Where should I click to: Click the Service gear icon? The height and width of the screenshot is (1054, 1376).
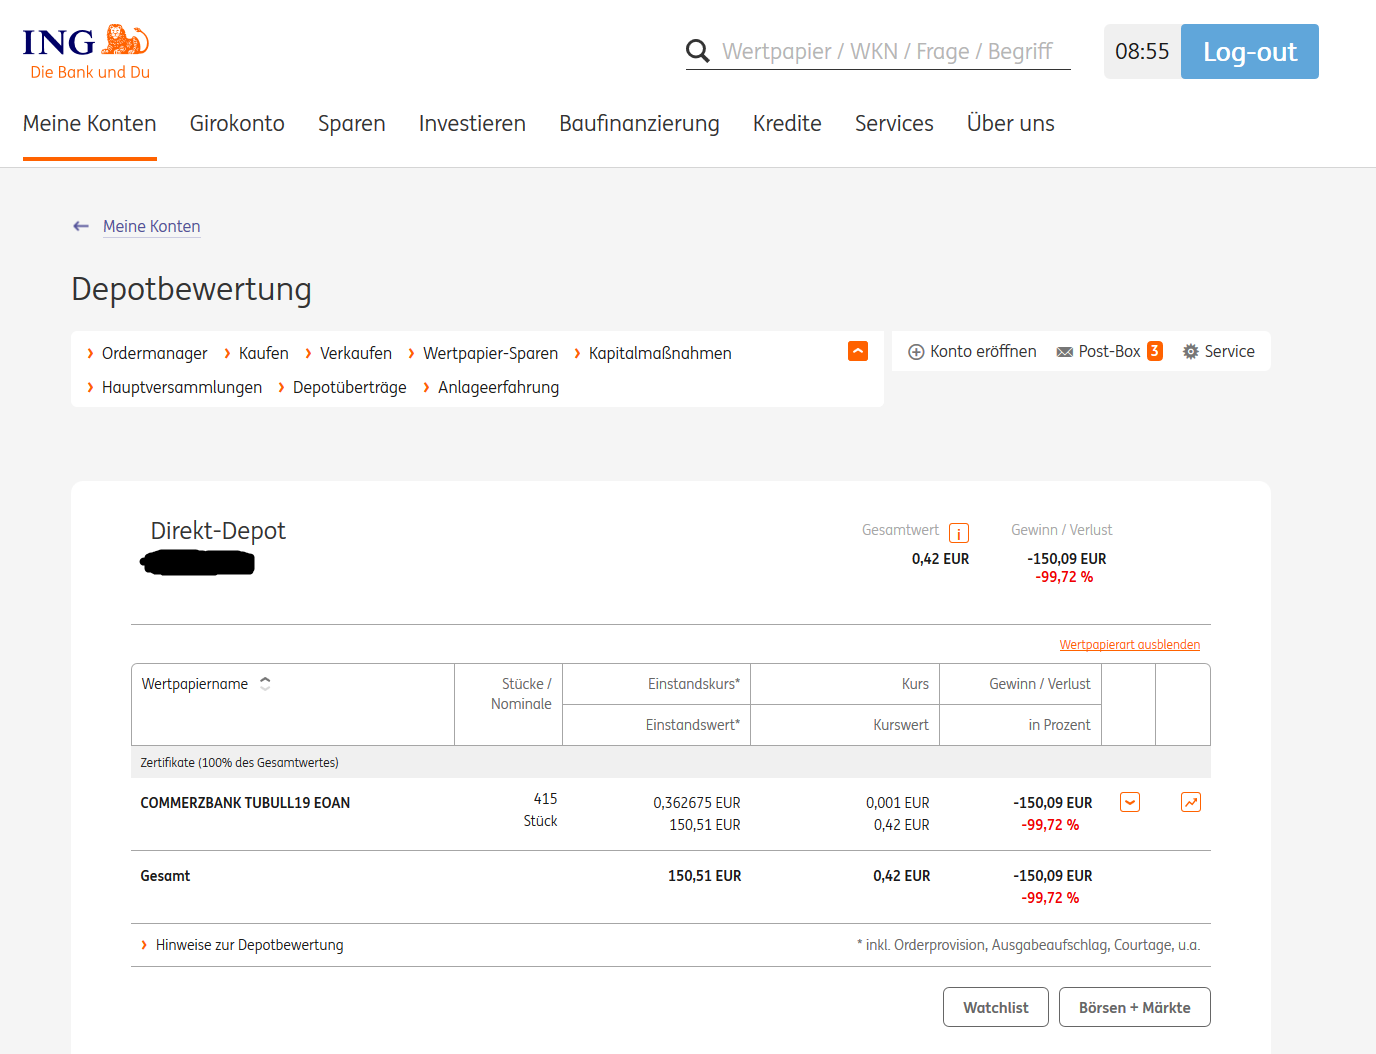pos(1190,352)
